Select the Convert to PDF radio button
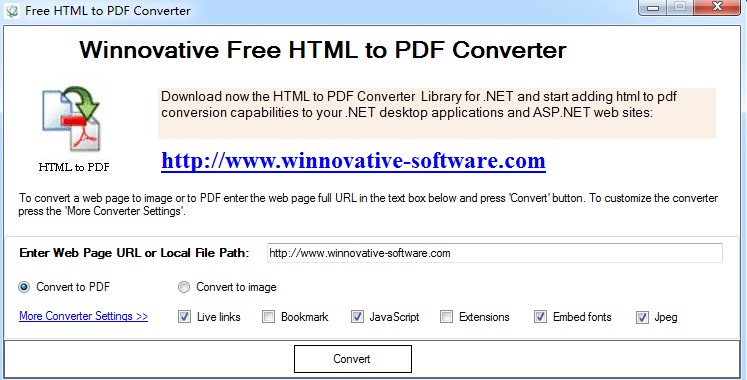Viewport: 747px width, 380px height. (x=24, y=287)
